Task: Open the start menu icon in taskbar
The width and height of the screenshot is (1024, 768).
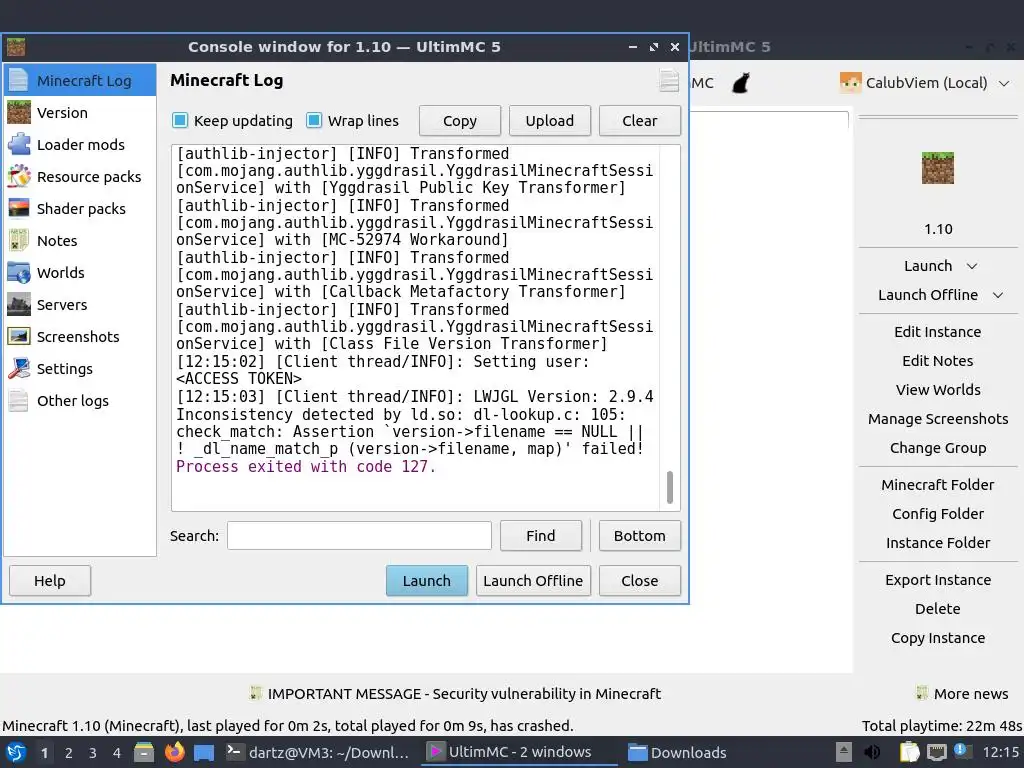Action: coord(16,752)
